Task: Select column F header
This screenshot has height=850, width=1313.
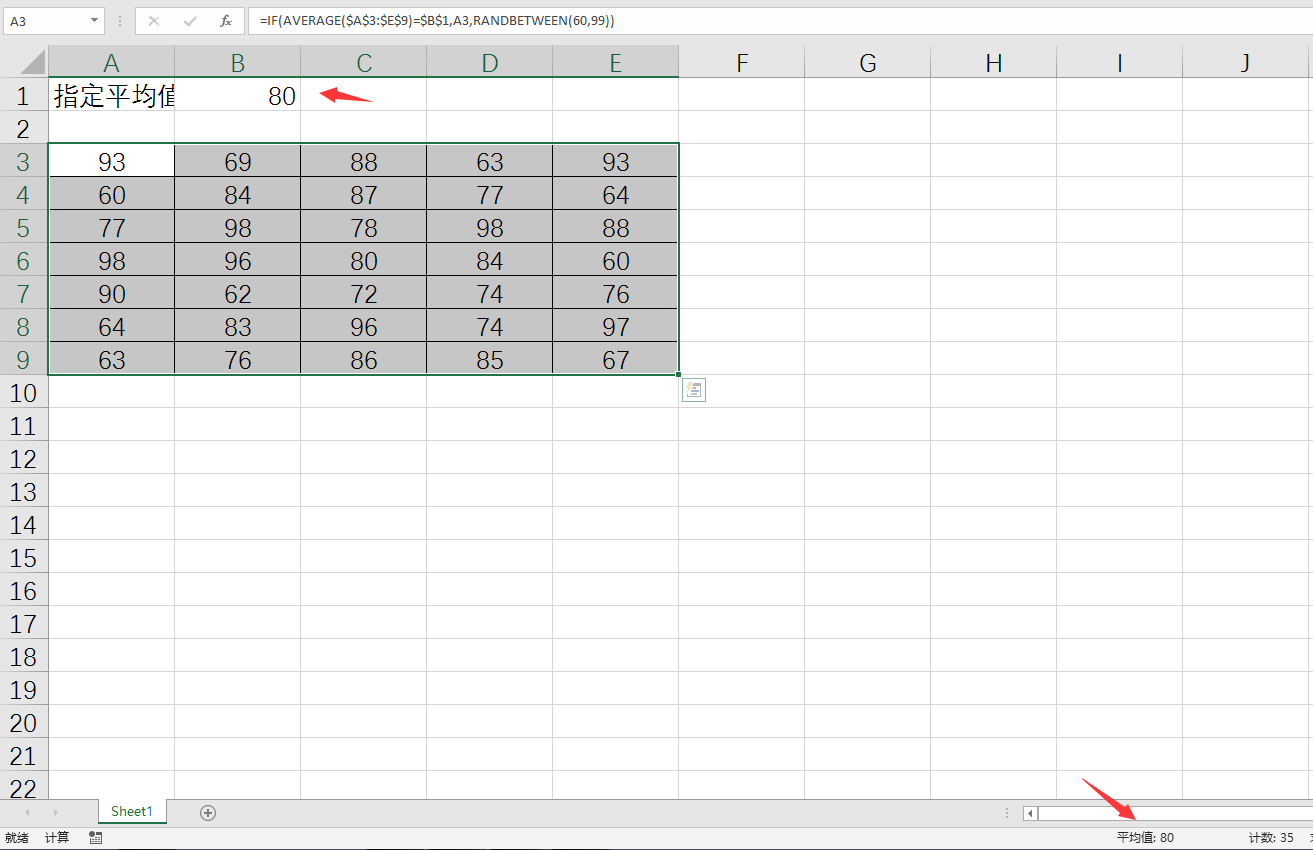Action: pyautogui.click(x=741, y=62)
